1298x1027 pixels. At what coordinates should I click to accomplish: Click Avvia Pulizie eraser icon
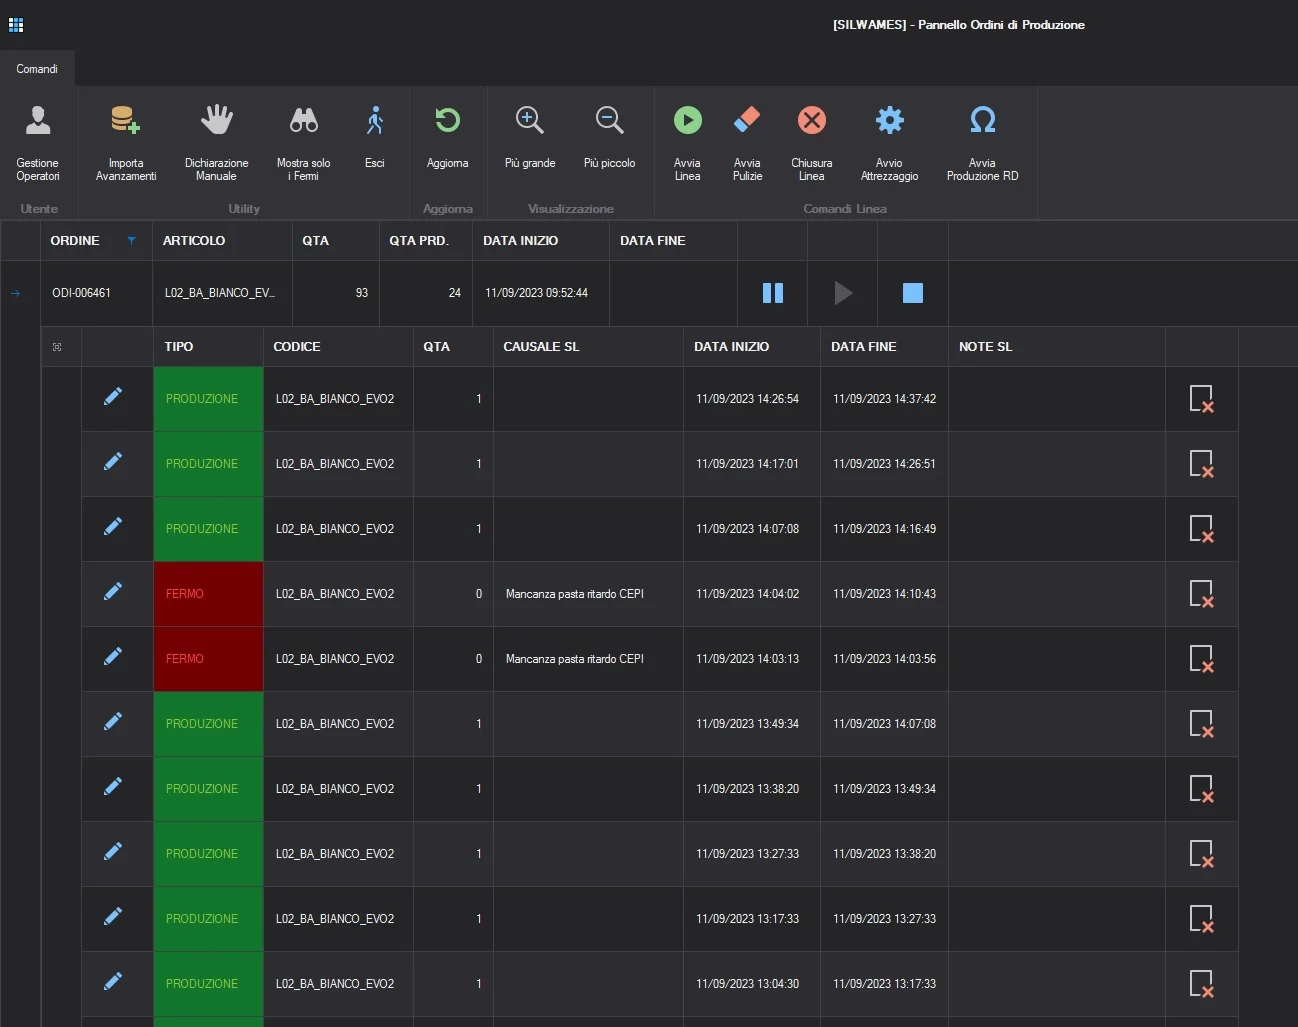(747, 120)
